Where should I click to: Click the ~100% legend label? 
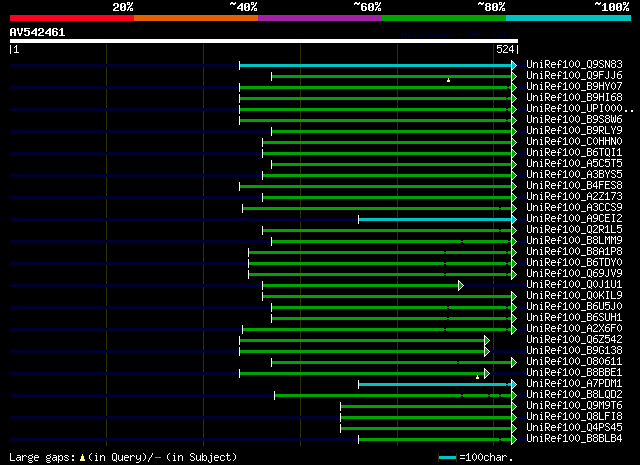612,7
